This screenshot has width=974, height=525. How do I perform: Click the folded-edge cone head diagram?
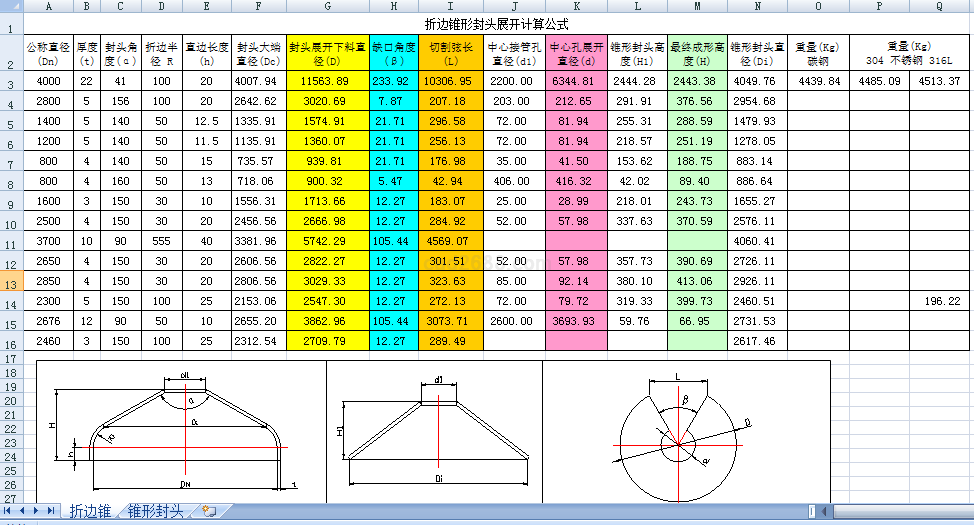180,430
